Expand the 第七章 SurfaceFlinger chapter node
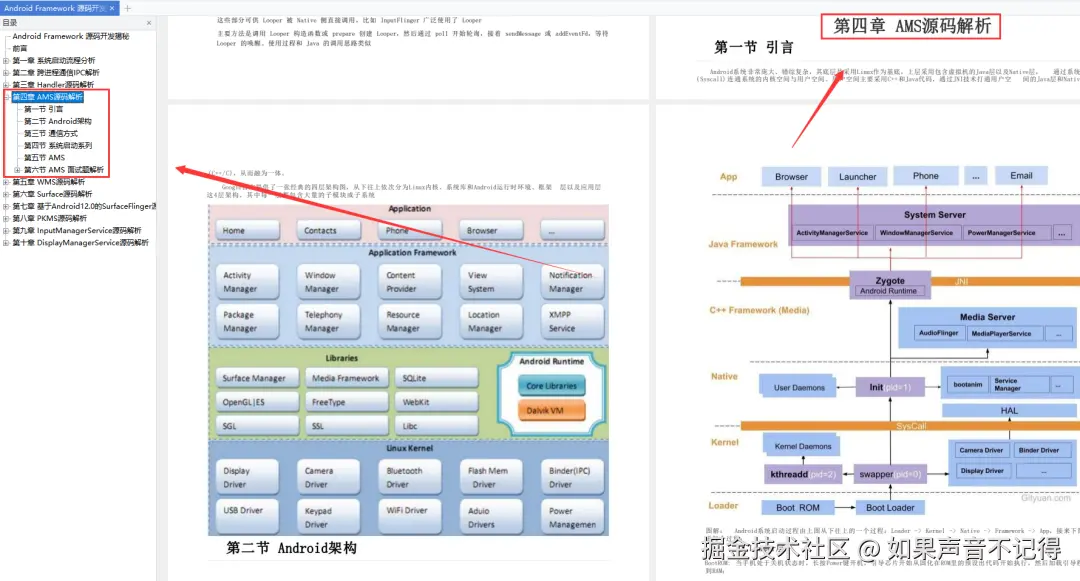 coord(6,206)
